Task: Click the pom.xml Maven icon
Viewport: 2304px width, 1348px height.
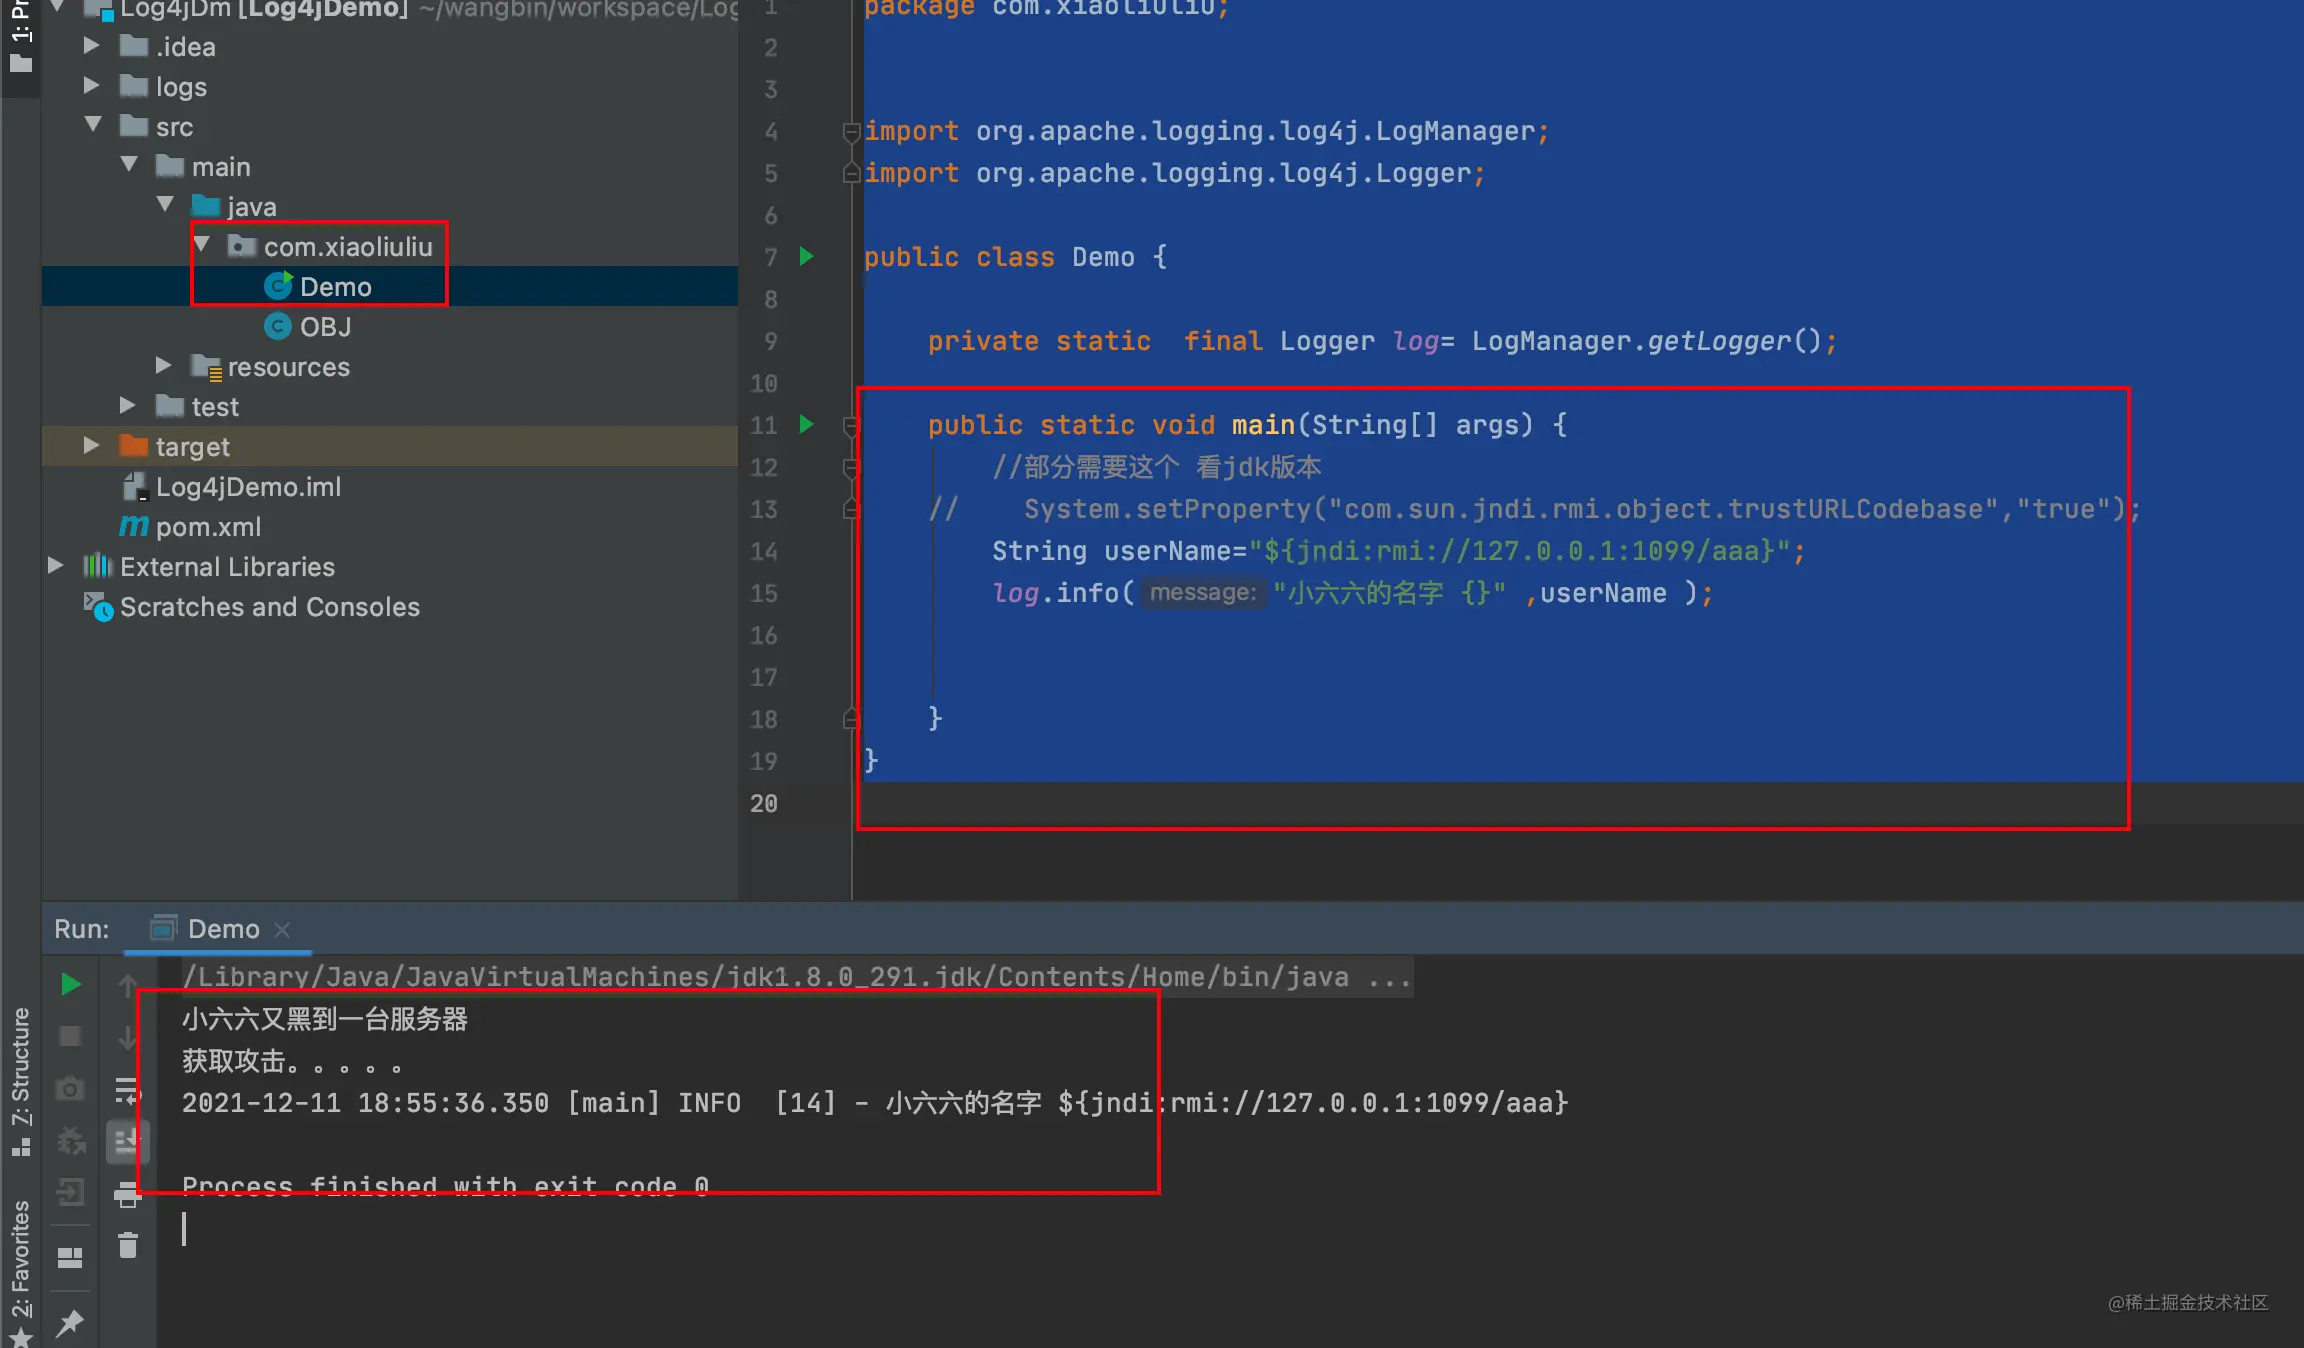Action: click(x=134, y=527)
